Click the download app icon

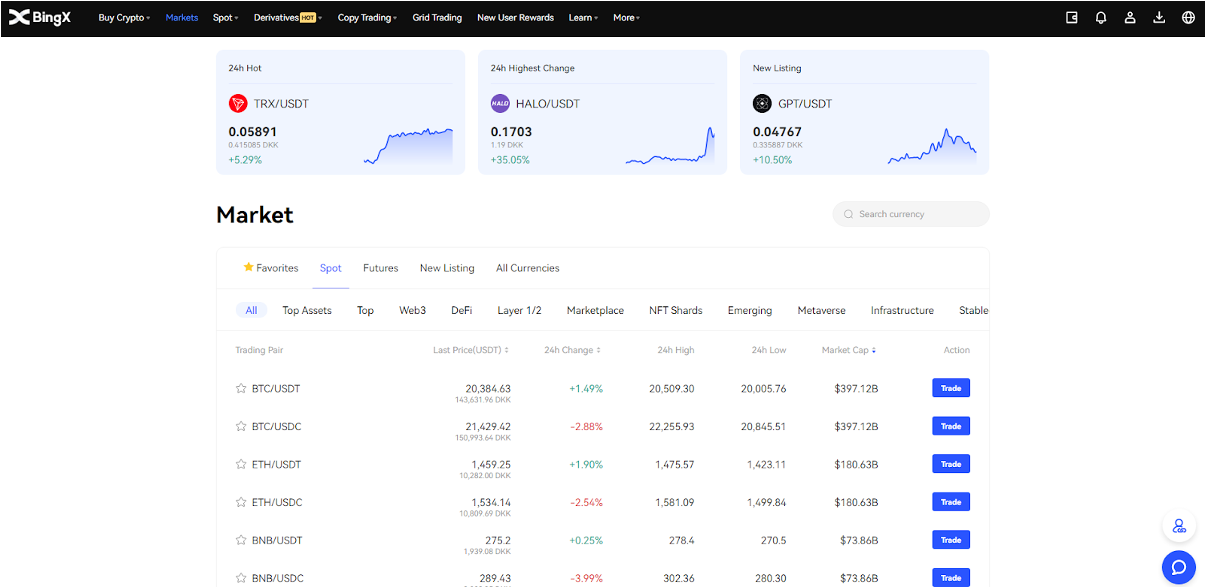click(x=1159, y=17)
